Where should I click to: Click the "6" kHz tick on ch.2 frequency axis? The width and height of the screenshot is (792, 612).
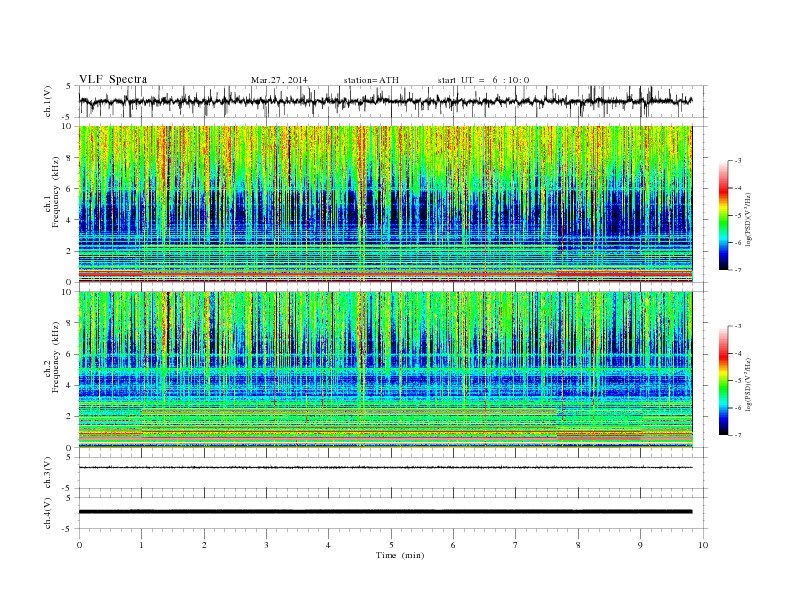click(70, 354)
